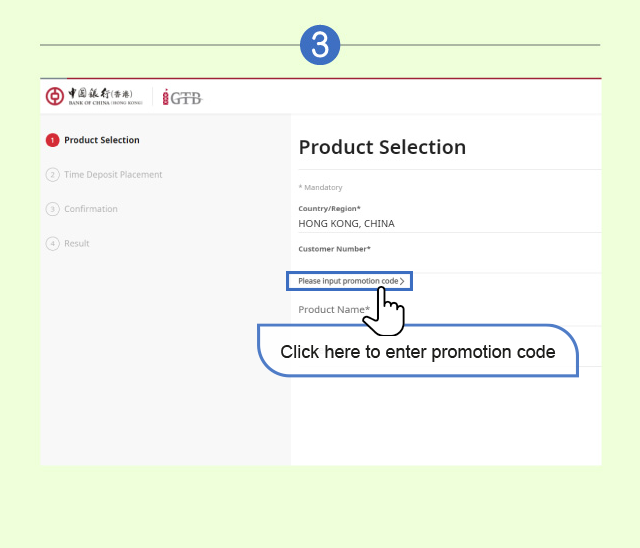The image size is (640, 548).
Task: Click the step 2 circle icon
Action: tap(53, 175)
